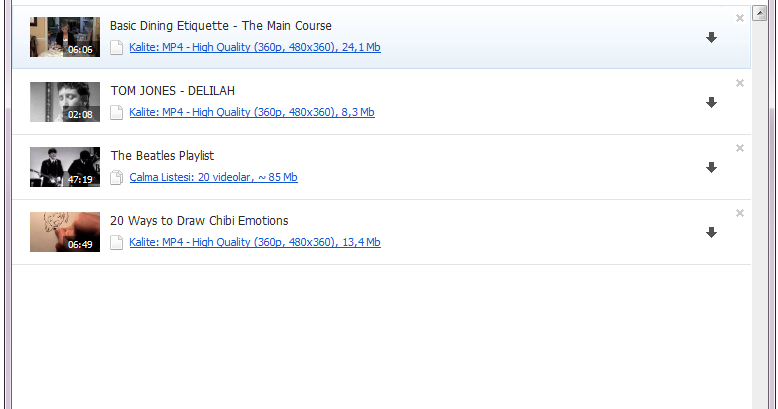The width and height of the screenshot is (778, 409).
Task: Remove Basic Dining Etiquette item with X
Action: coord(740,18)
